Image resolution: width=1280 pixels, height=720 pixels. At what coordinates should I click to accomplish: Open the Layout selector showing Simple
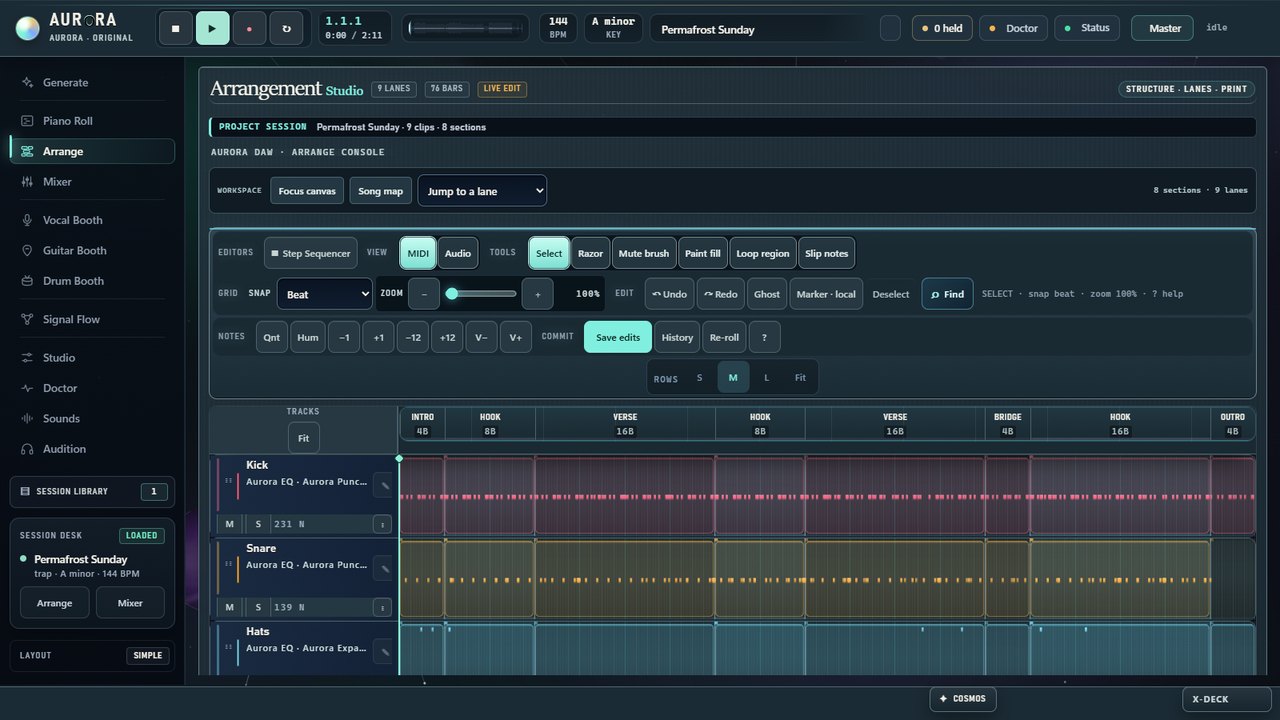pyautogui.click(x=148, y=656)
